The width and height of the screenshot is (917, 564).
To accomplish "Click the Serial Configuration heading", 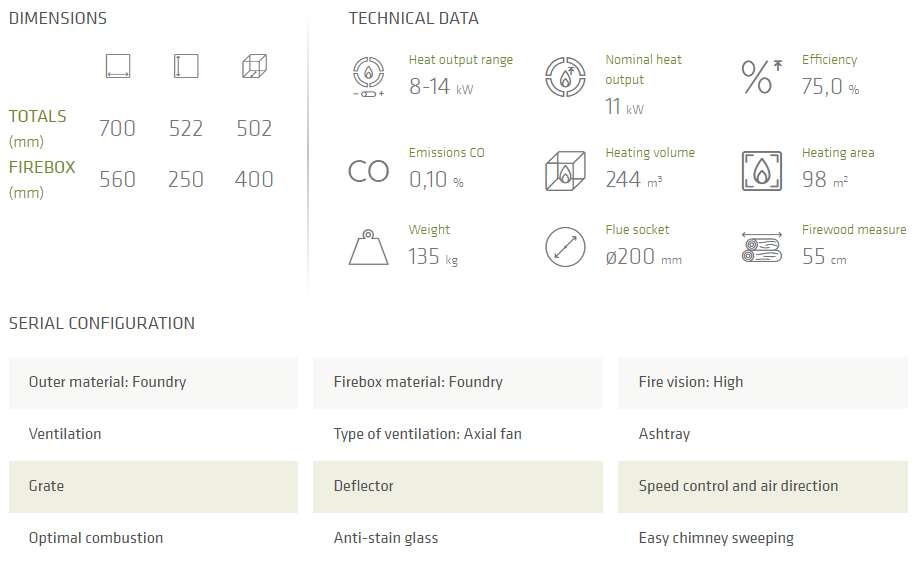I will tap(102, 323).
